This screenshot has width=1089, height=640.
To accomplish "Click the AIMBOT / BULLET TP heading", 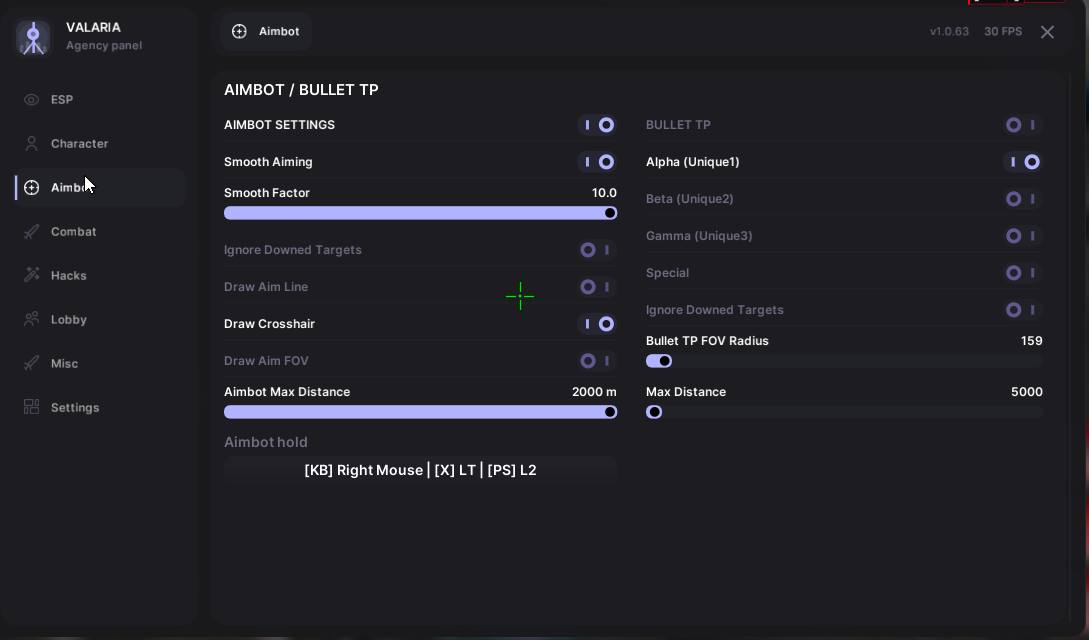I will 301,90.
